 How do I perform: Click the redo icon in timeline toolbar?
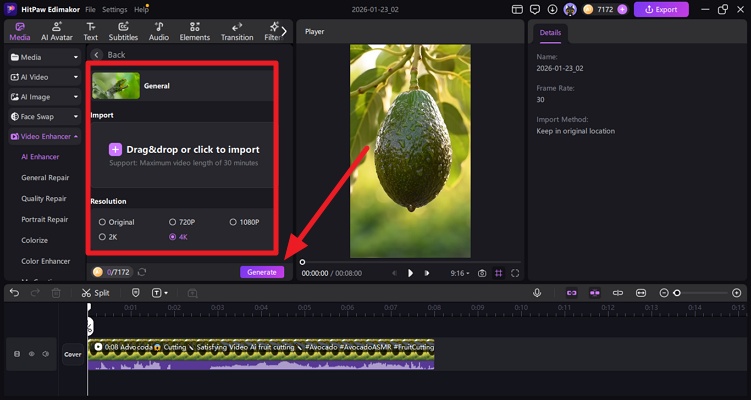point(35,293)
